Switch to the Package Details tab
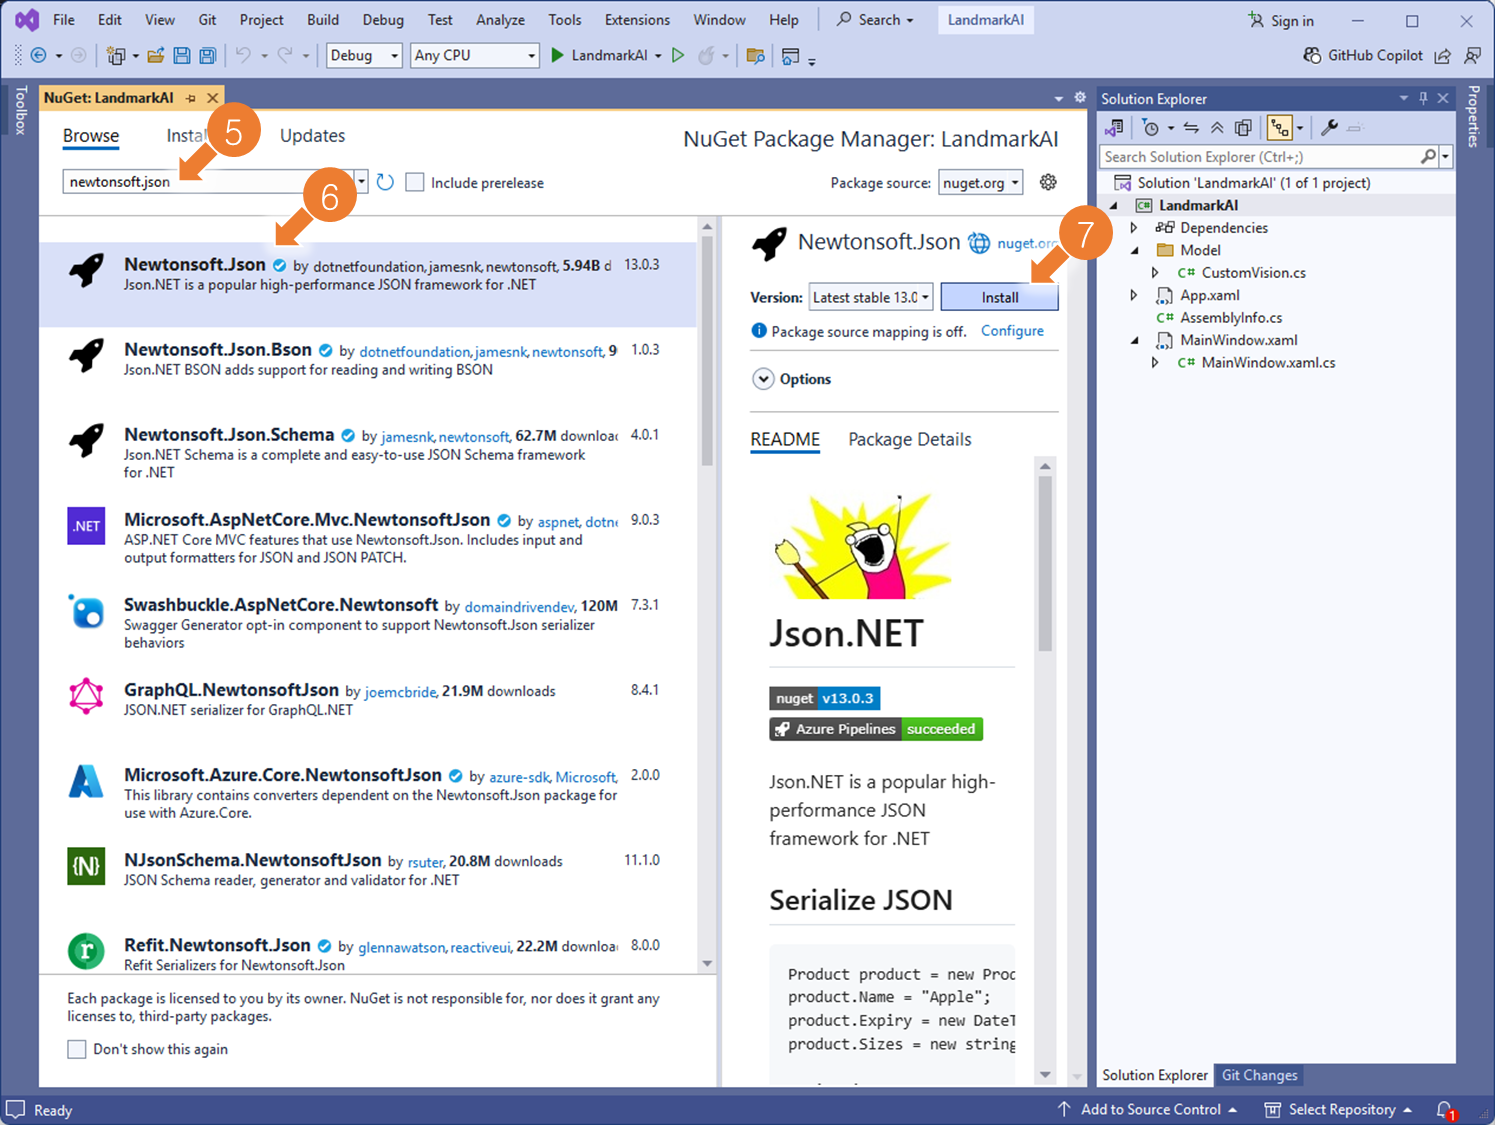Screen dimensions: 1495x1125 910,439
